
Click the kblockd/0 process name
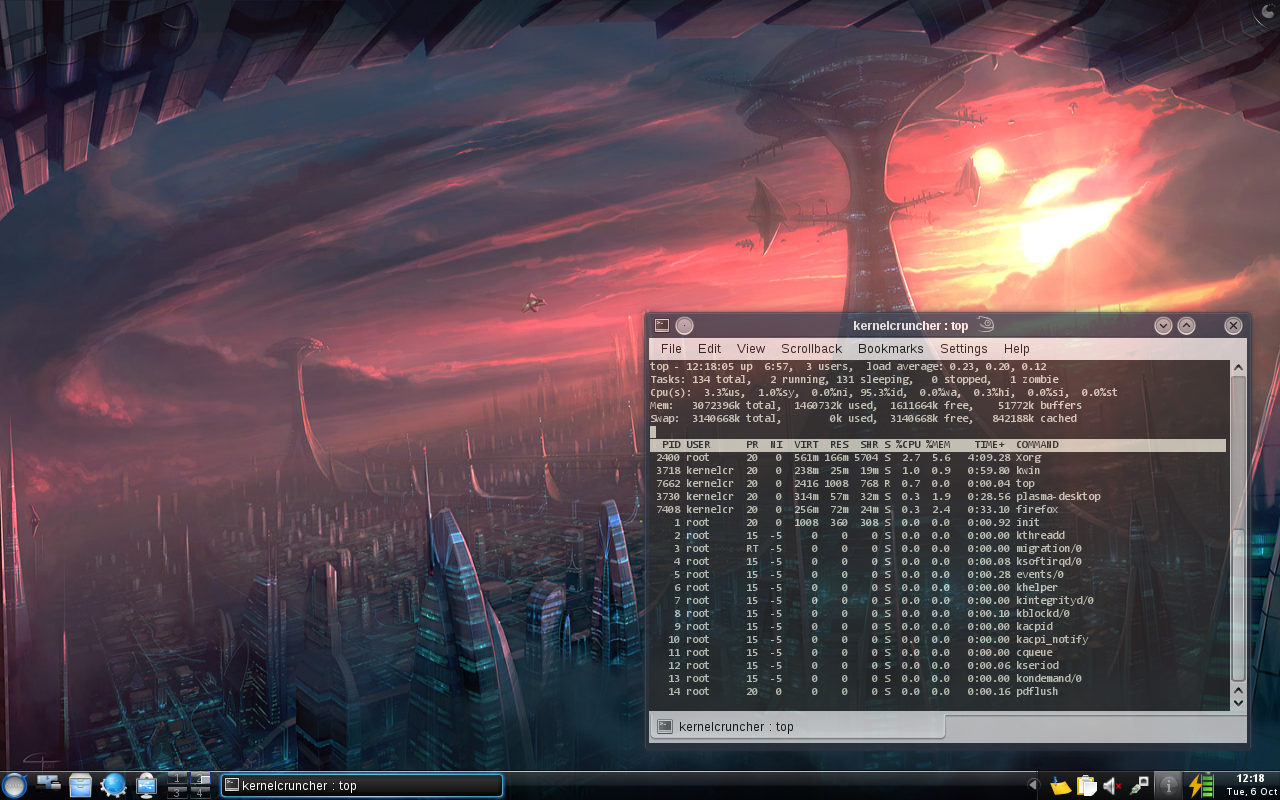[x=1043, y=614]
